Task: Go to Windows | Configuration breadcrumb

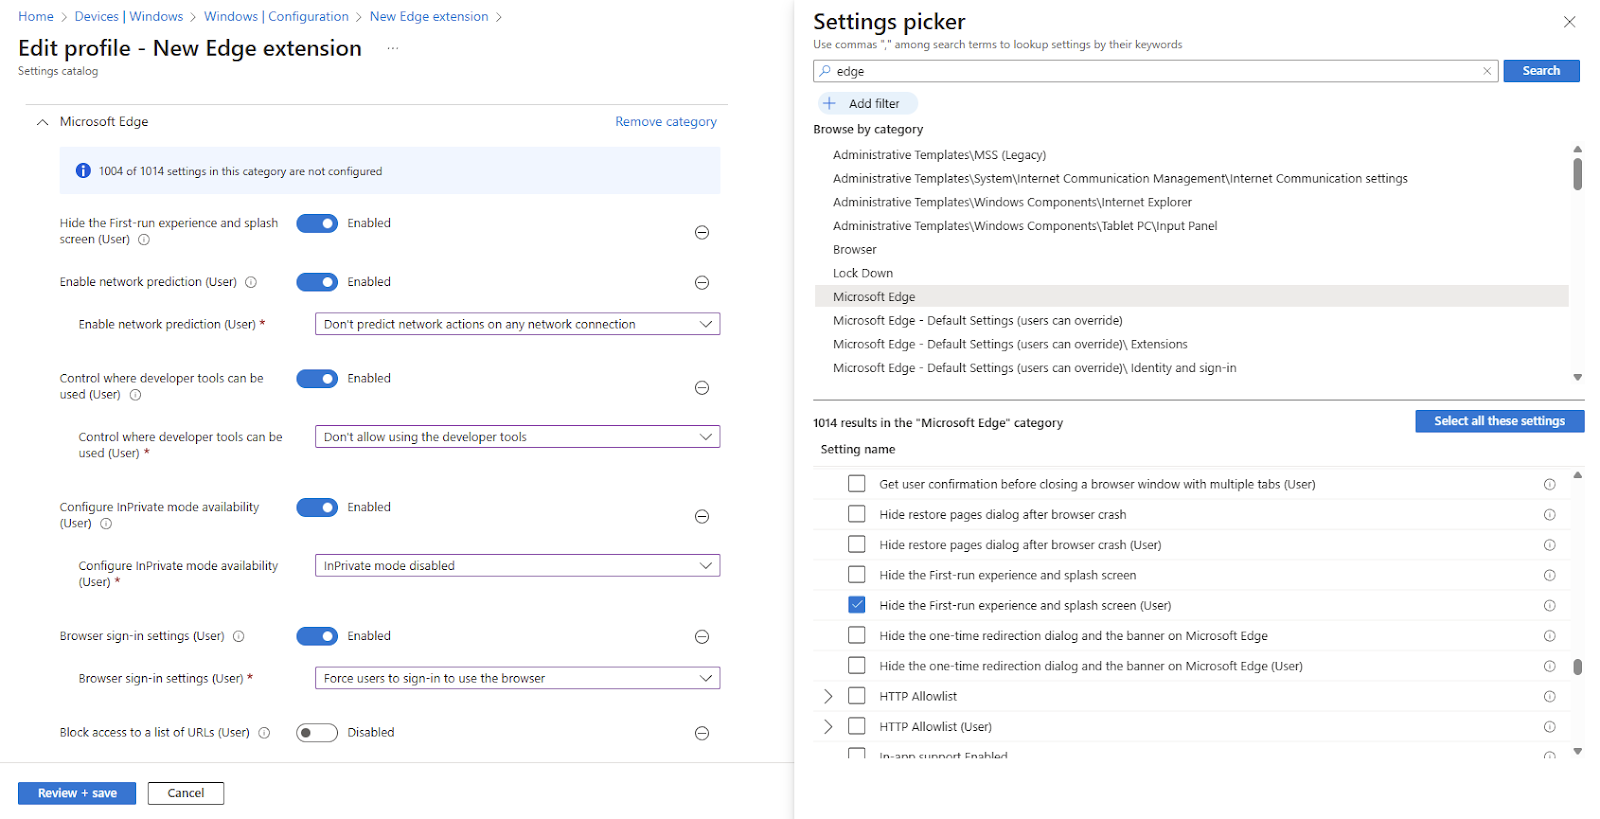Action: pyautogui.click(x=276, y=17)
